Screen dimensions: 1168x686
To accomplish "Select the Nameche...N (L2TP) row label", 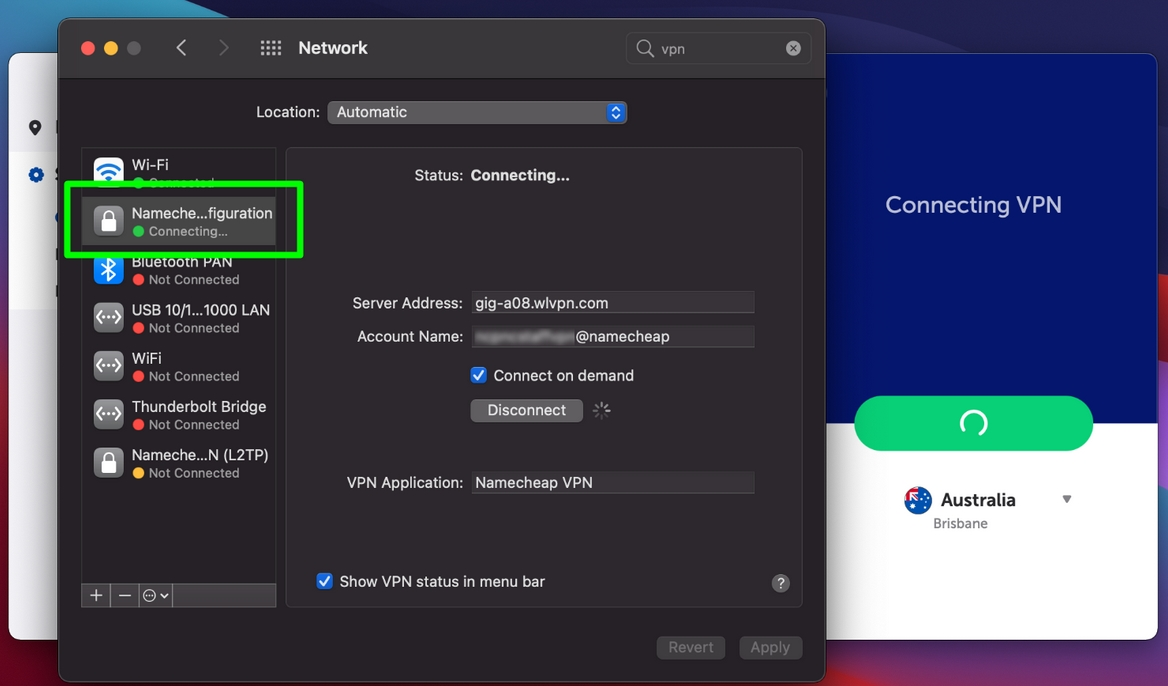I will pos(200,454).
